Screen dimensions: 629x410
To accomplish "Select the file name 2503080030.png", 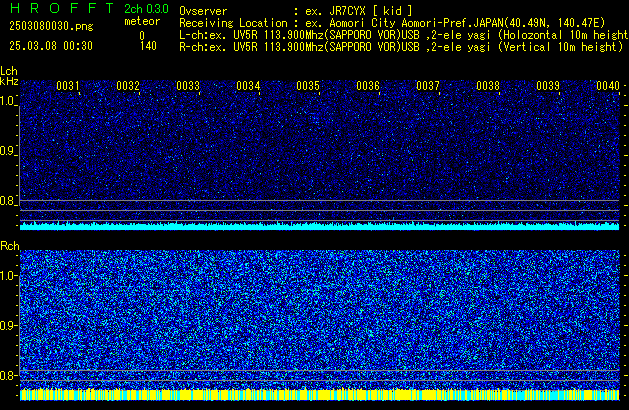I will pos(51,26).
